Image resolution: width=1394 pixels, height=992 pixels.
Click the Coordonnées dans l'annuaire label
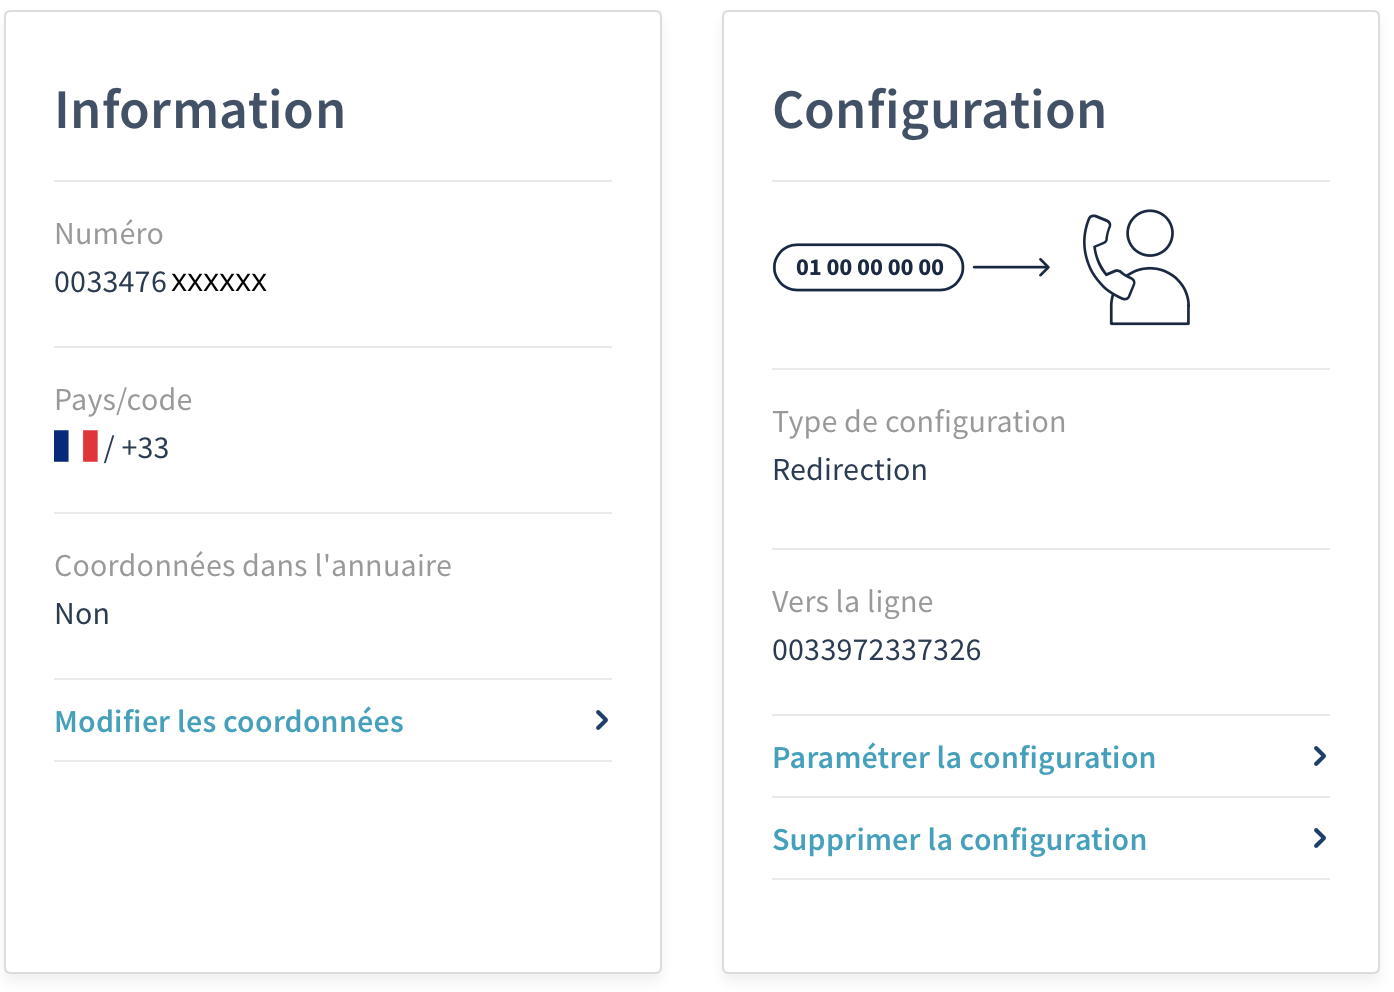pos(253,566)
